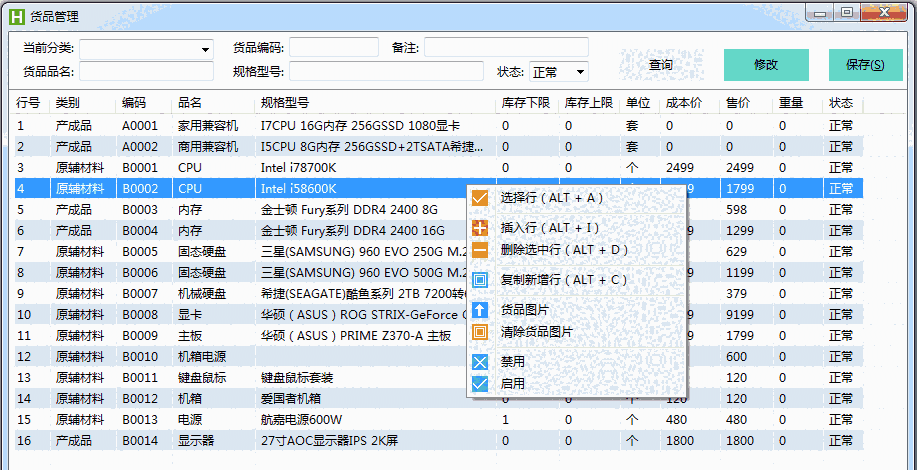Click the check icon beside 启用
This screenshot has height=470, width=917.
coord(480,384)
